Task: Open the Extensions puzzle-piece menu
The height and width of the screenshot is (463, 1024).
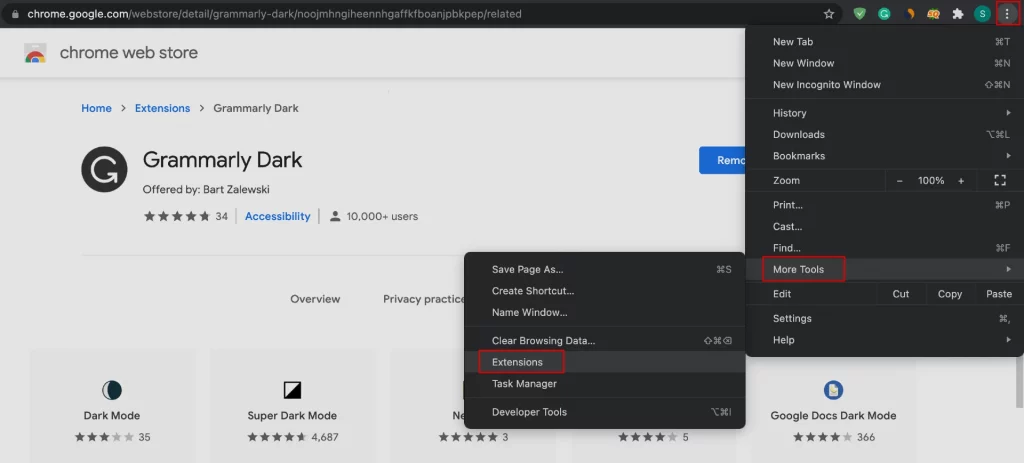Action: point(958,14)
